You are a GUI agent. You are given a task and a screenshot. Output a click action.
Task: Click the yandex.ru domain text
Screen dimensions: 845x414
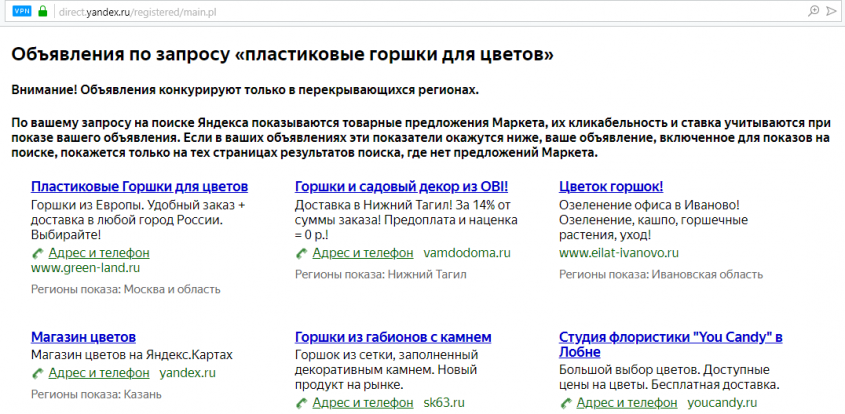188,373
